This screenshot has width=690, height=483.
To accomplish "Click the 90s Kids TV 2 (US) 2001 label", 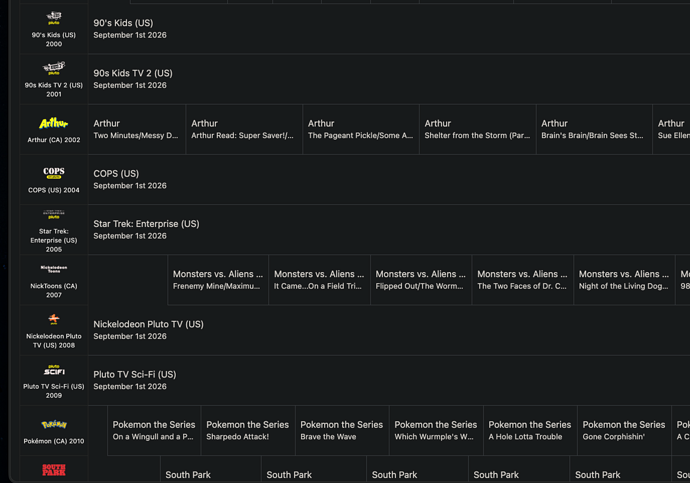I will pyautogui.click(x=54, y=89).
